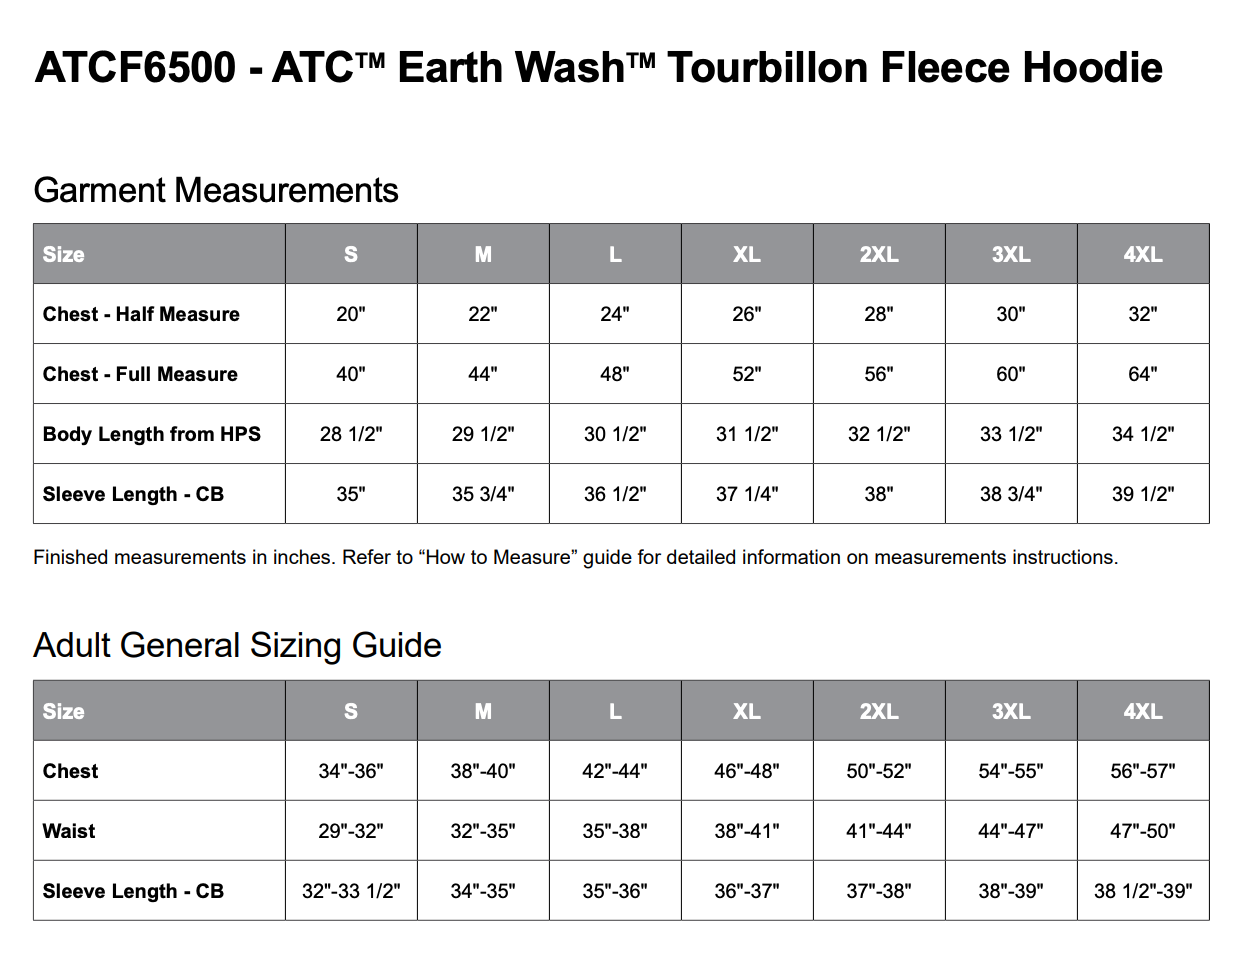Select the 56"-57" chest range cell

click(x=1142, y=771)
